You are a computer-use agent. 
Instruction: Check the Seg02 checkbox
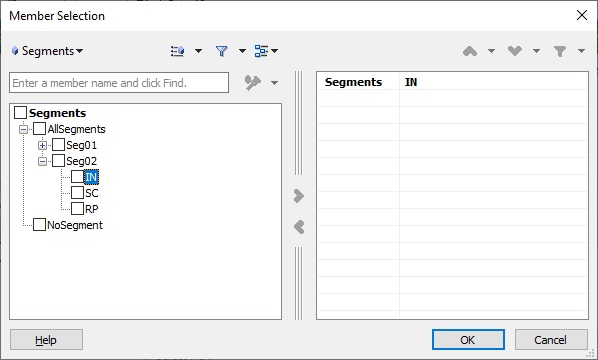[x=58, y=161]
